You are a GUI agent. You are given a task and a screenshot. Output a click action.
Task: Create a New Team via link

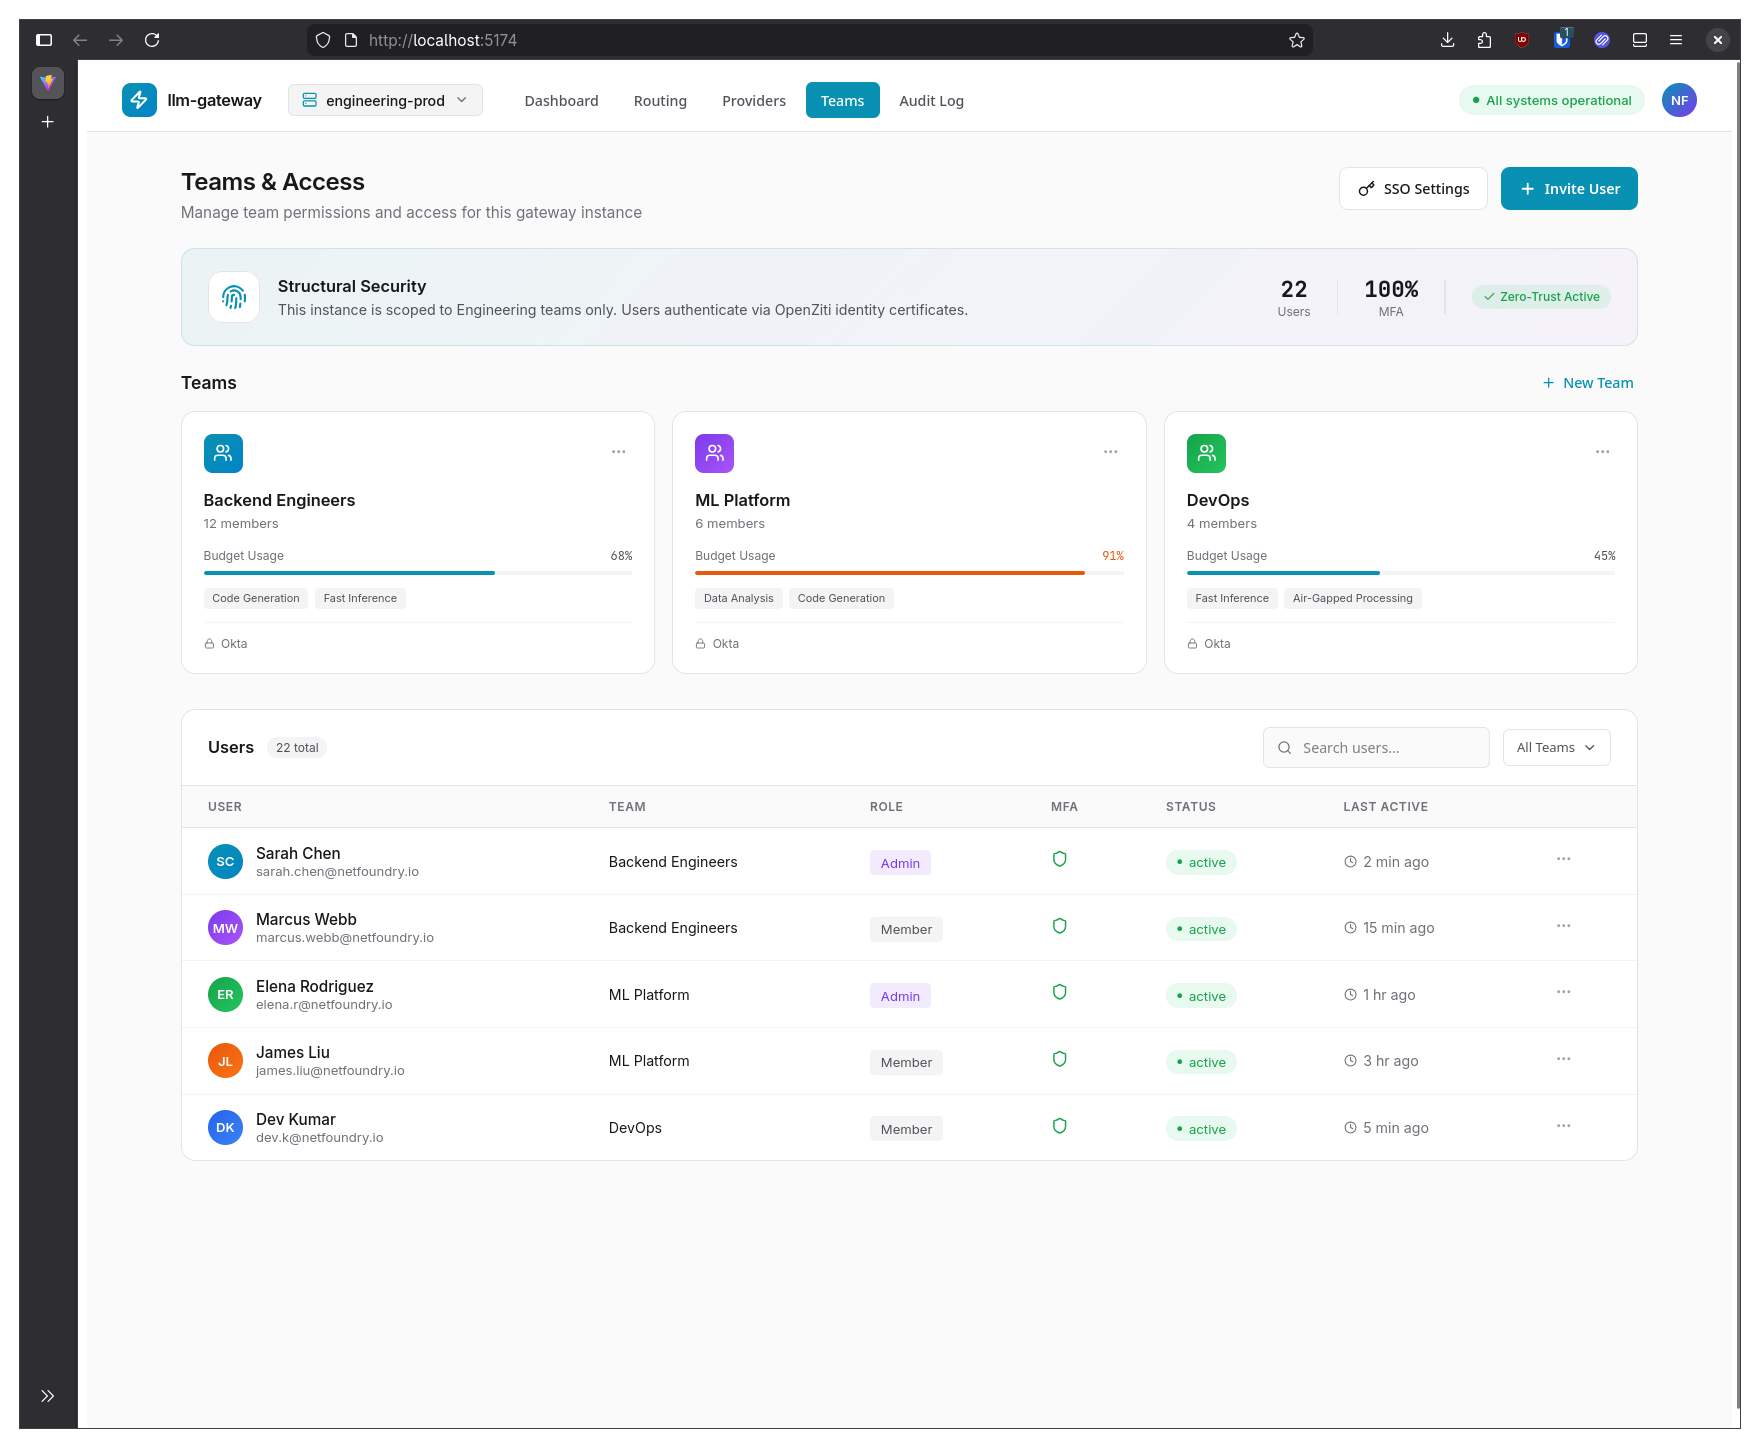[1588, 383]
